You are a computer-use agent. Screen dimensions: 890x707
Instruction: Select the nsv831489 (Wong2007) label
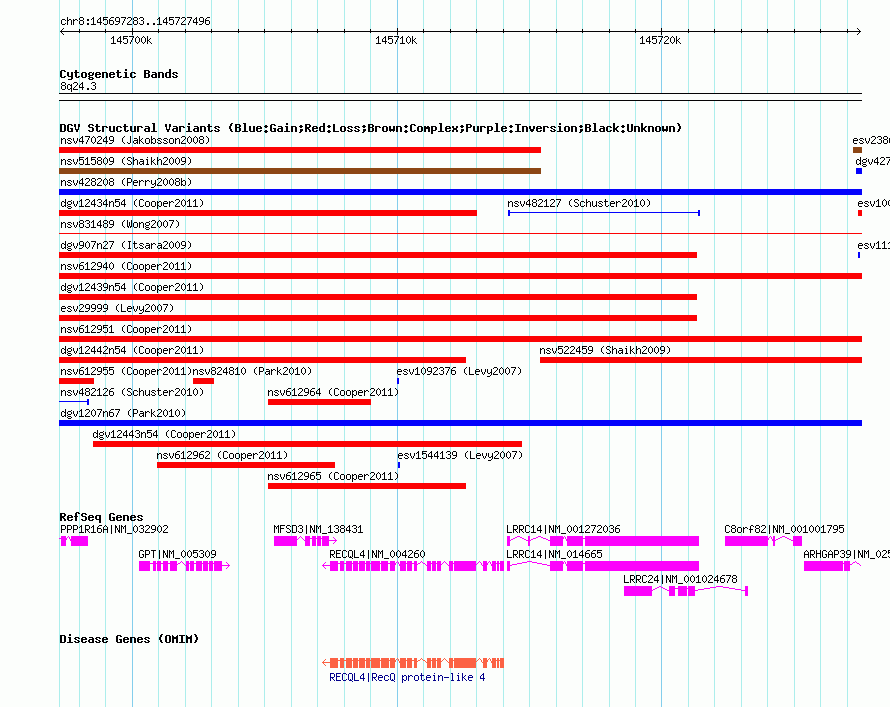tap(120, 224)
